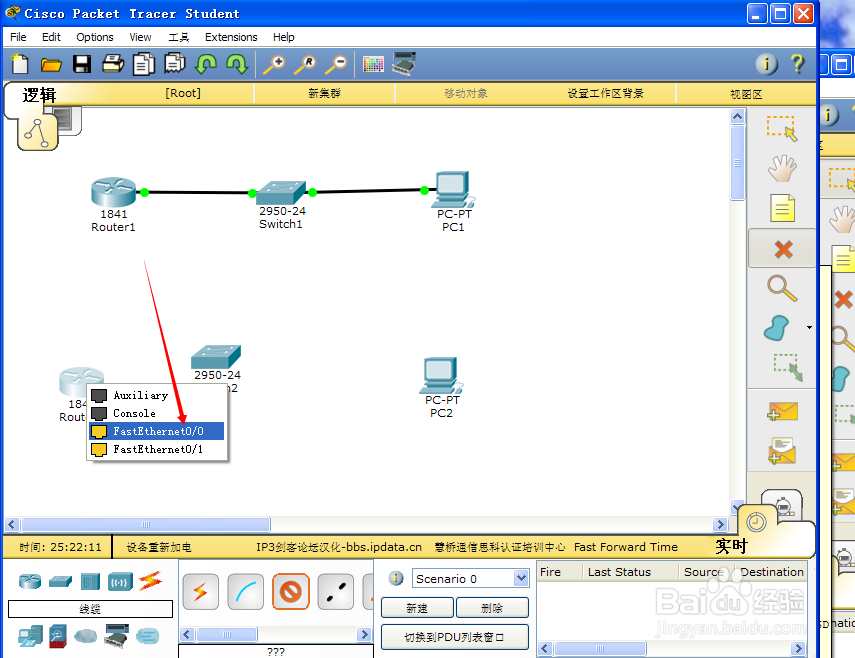Activate the Move Layout hand tool
The width and height of the screenshot is (855, 658).
782,168
